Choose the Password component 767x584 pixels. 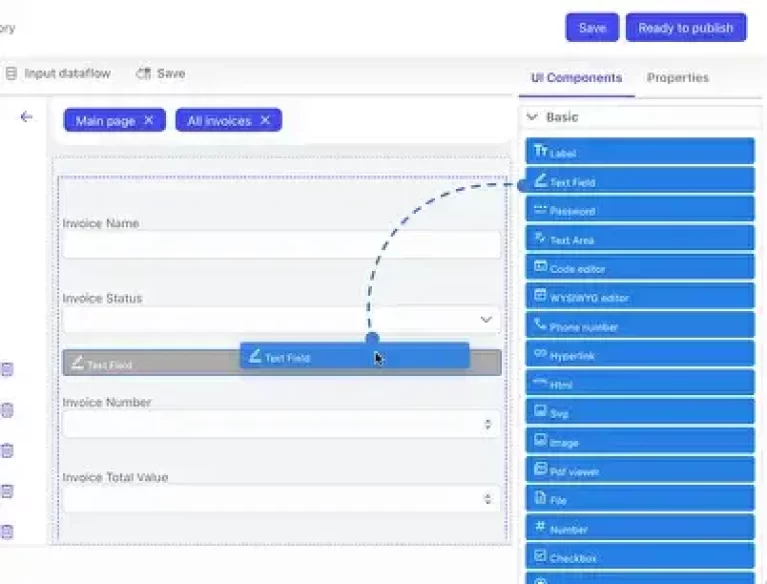[x=640, y=209]
